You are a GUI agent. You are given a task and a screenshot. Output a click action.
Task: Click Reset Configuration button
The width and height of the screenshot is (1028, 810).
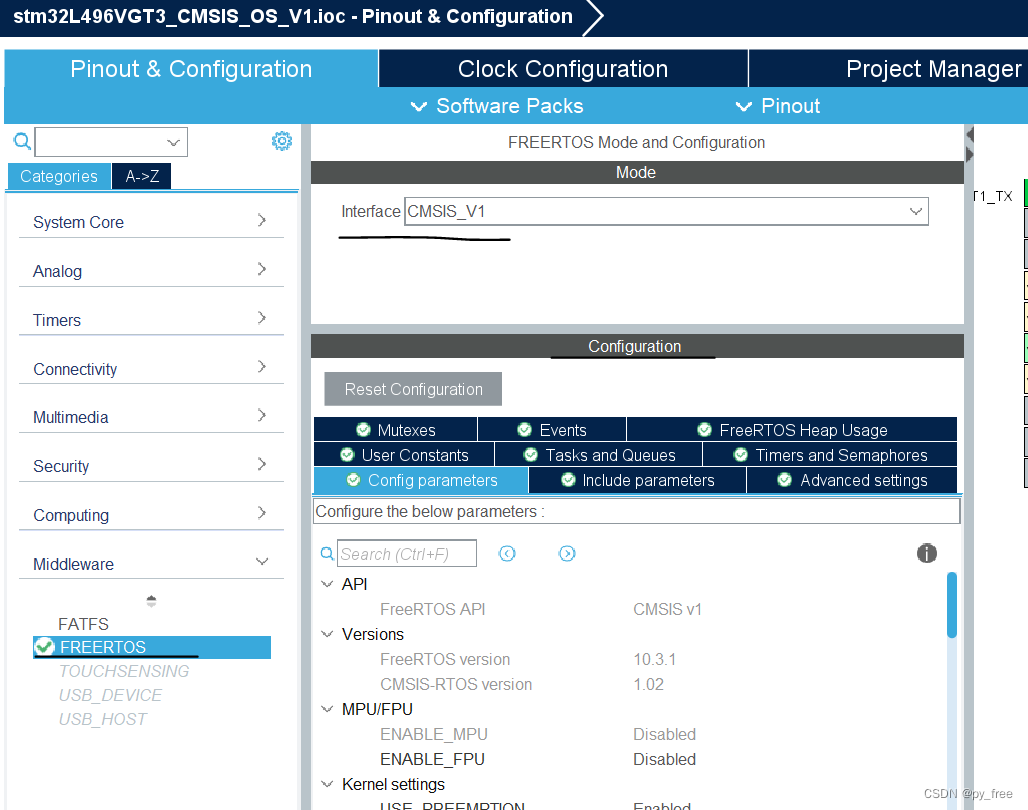pyautogui.click(x=413, y=389)
